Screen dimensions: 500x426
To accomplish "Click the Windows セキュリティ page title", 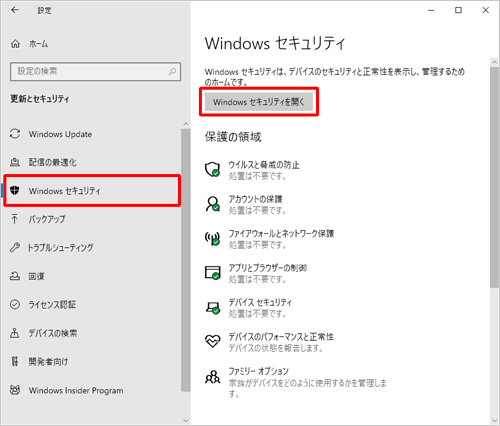I will pyautogui.click(x=275, y=44).
